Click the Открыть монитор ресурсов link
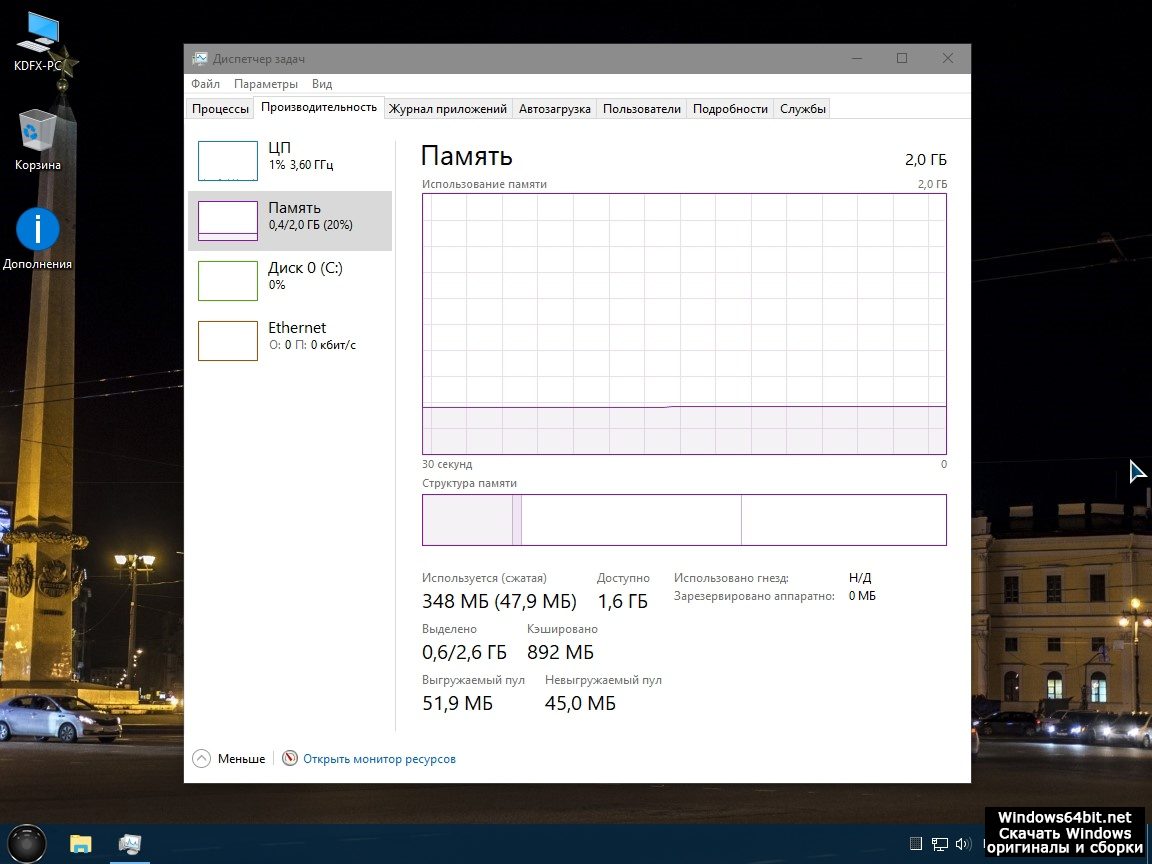Viewport: 1152px width, 864px height. tap(379, 759)
